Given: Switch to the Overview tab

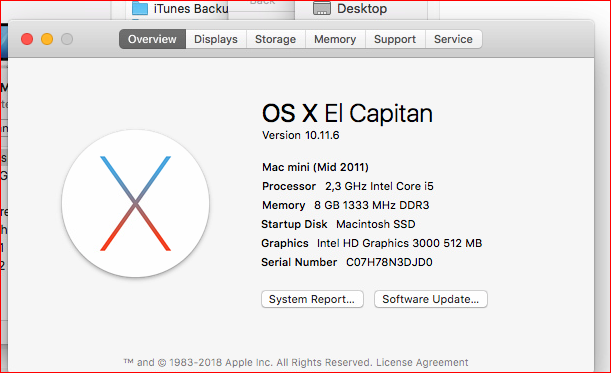Looking at the screenshot, I should (x=152, y=39).
